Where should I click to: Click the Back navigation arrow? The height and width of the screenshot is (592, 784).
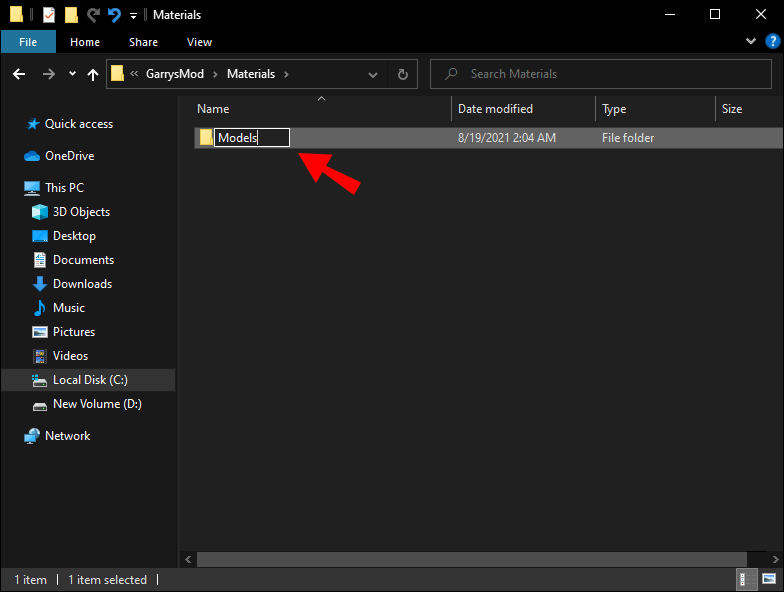tap(19, 74)
